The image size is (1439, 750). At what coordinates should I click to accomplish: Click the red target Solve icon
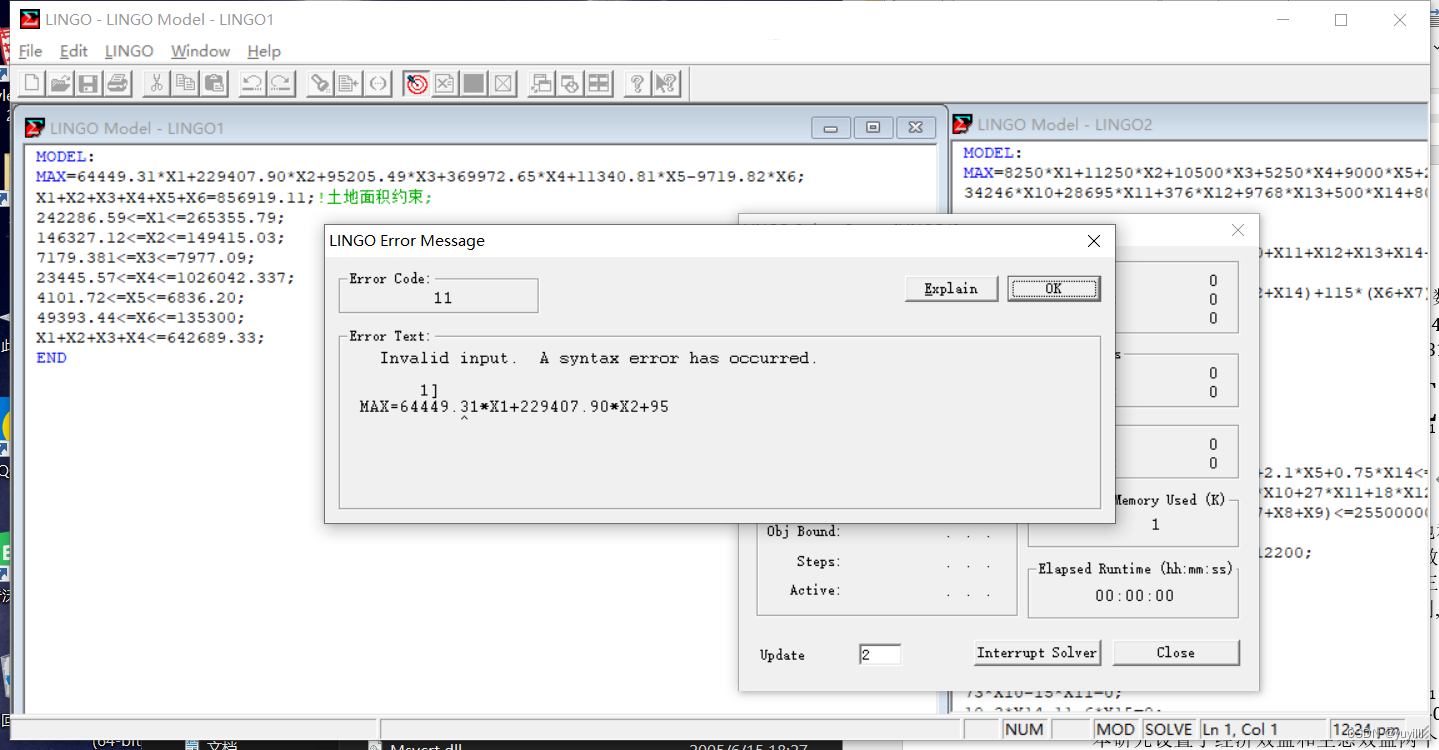416,83
